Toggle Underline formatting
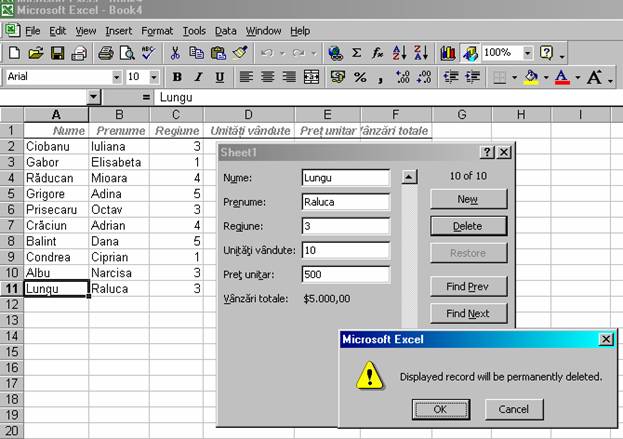This screenshot has width=623, height=439. pyautogui.click(x=217, y=77)
